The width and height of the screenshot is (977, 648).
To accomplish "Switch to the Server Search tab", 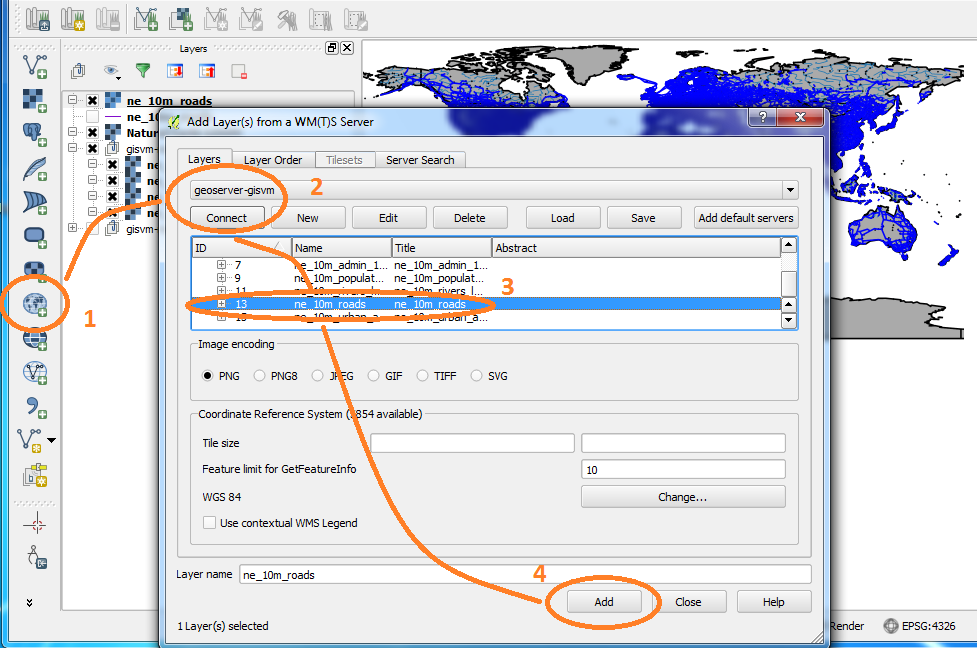I will coord(420,160).
